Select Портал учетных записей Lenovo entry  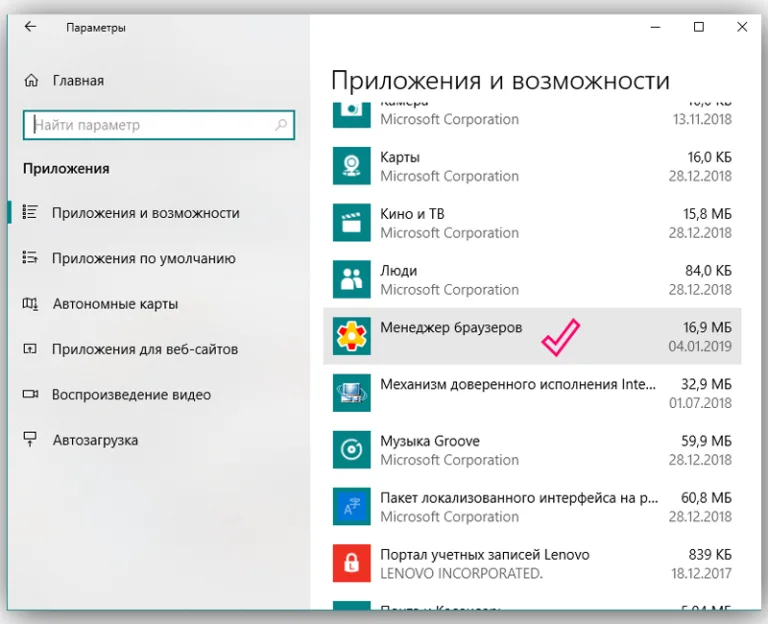485,555
